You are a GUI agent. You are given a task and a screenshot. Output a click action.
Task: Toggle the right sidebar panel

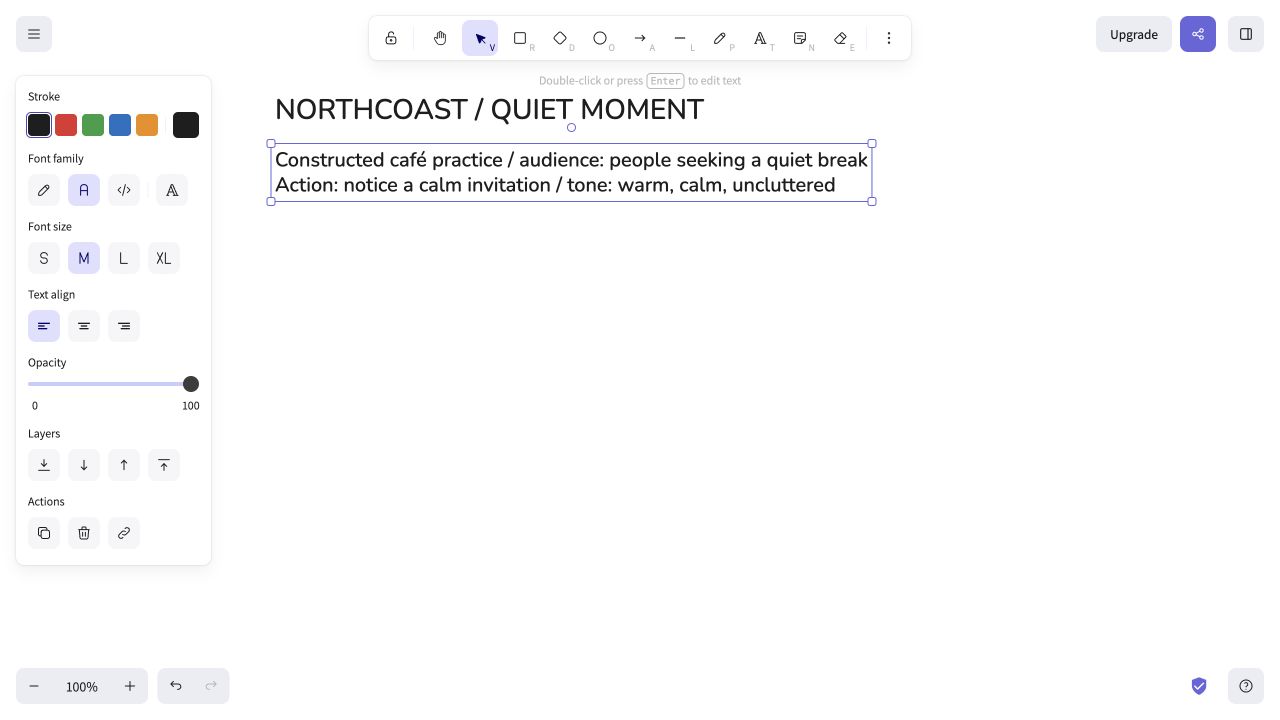coord(1246,34)
